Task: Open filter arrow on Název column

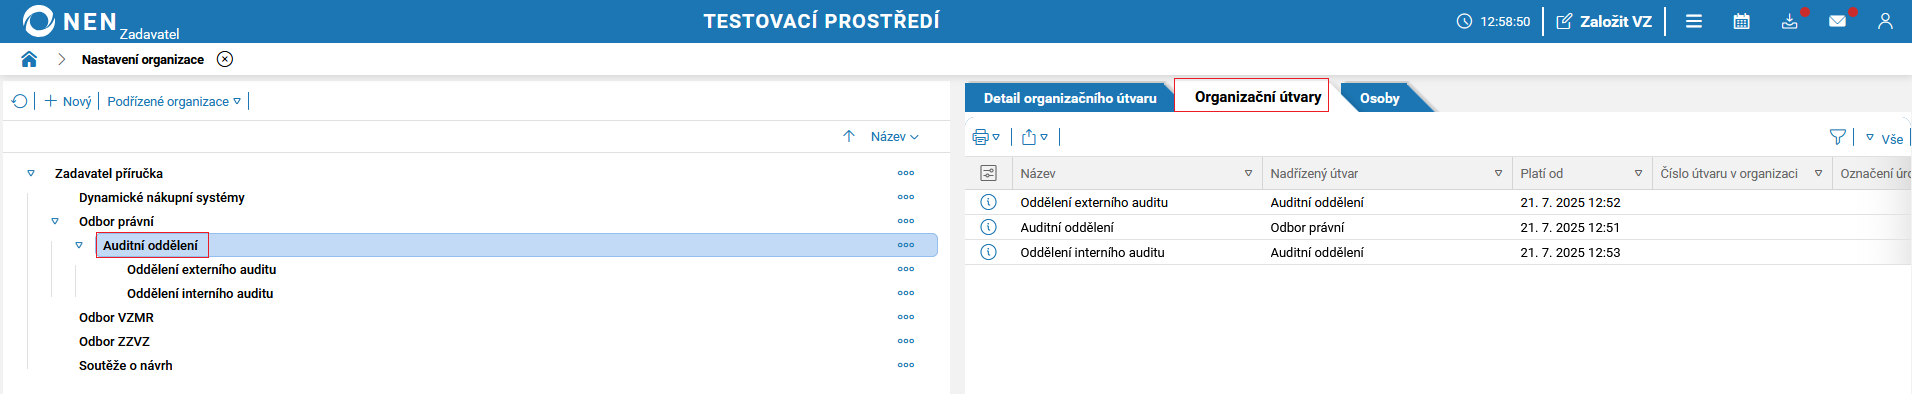Action: (x=1248, y=173)
